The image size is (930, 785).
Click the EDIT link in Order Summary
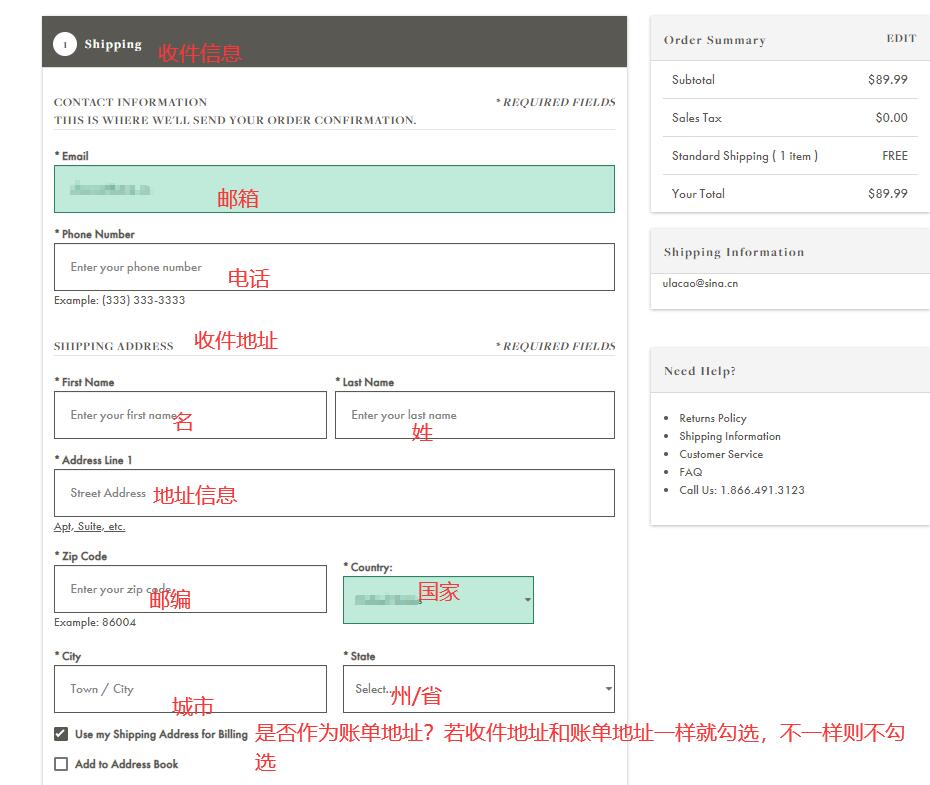[900, 39]
